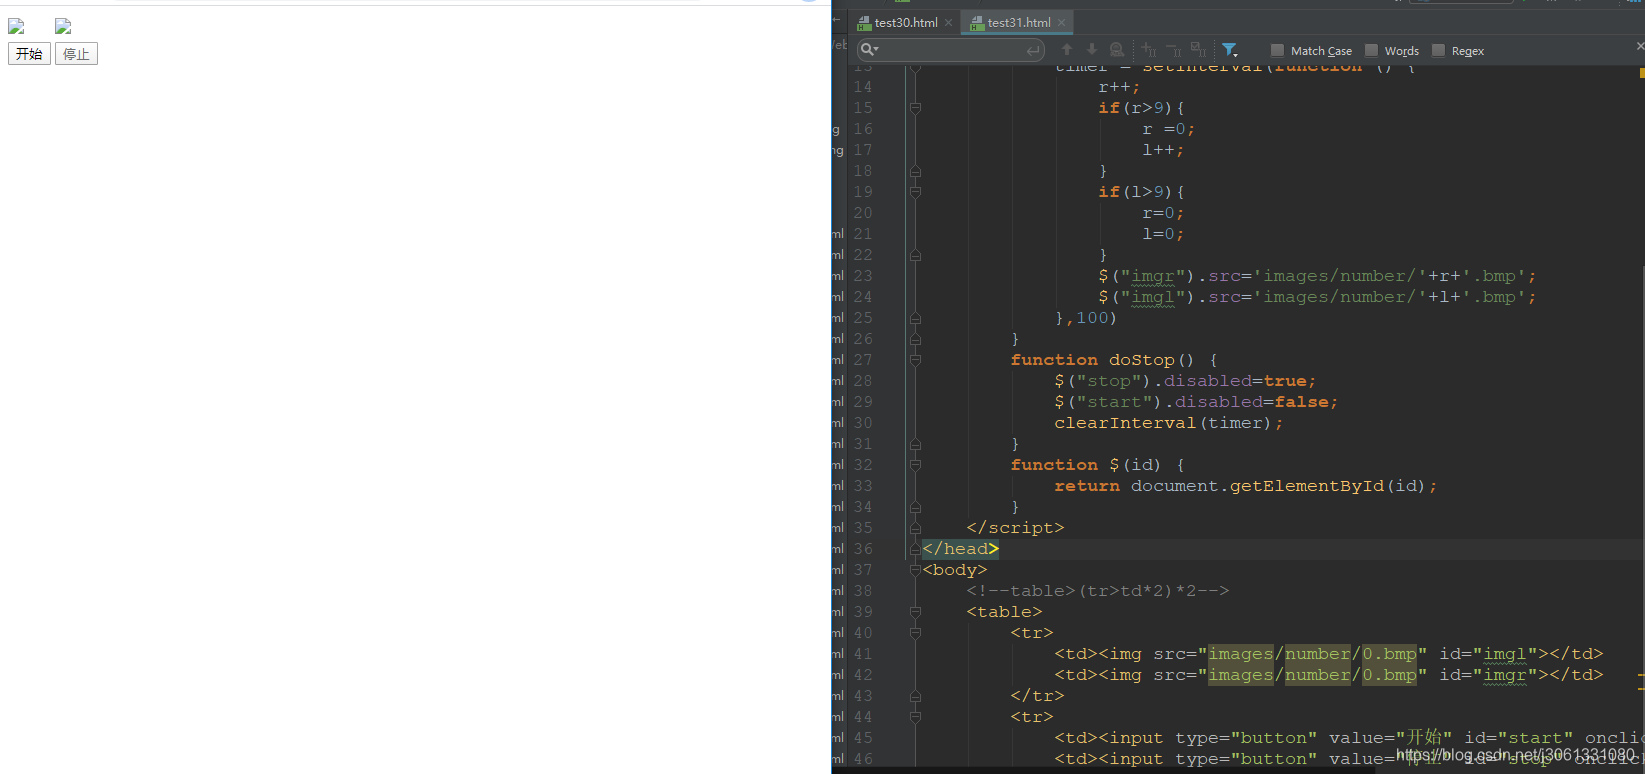Click line number 23 in the gutter
1645x774 pixels.
point(863,276)
